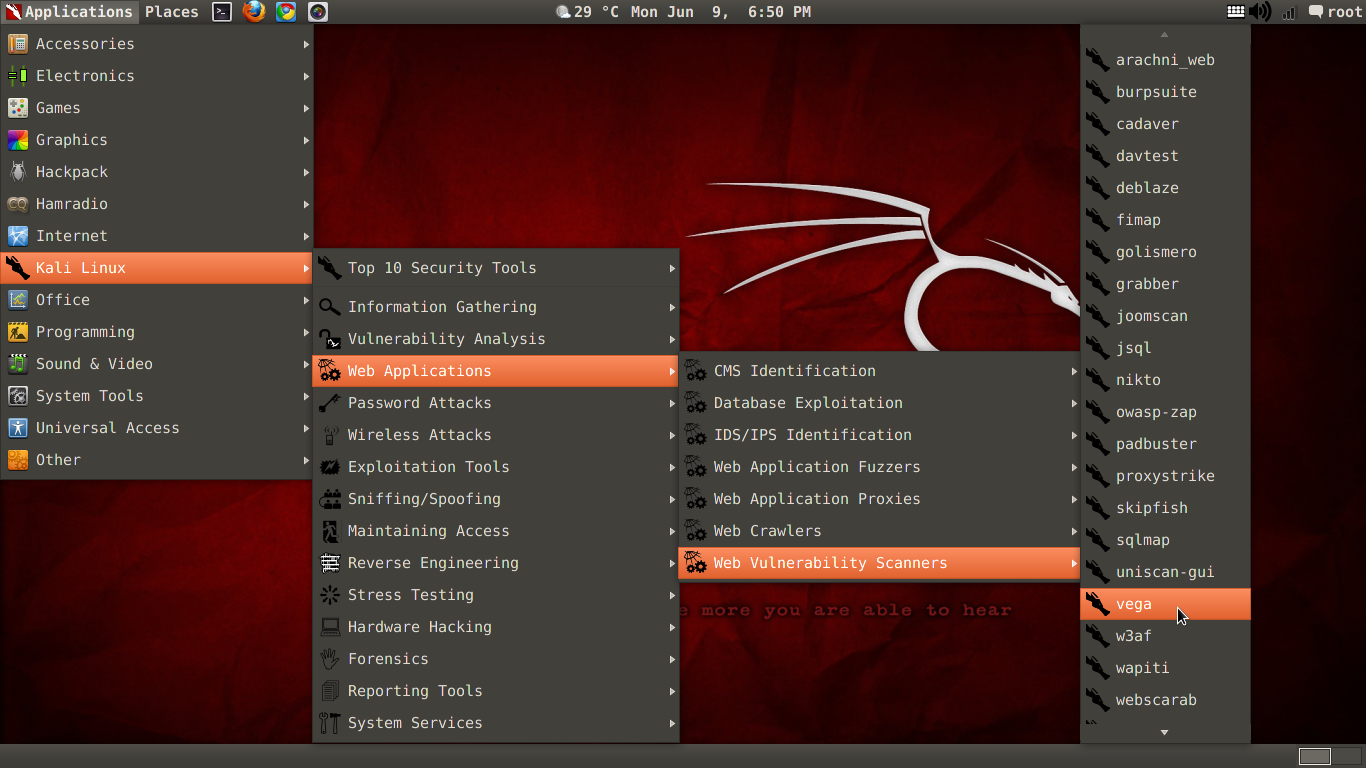Expand the System Tools submenu arrow
Screen dimensions: 1366x768
coord(306,396)
